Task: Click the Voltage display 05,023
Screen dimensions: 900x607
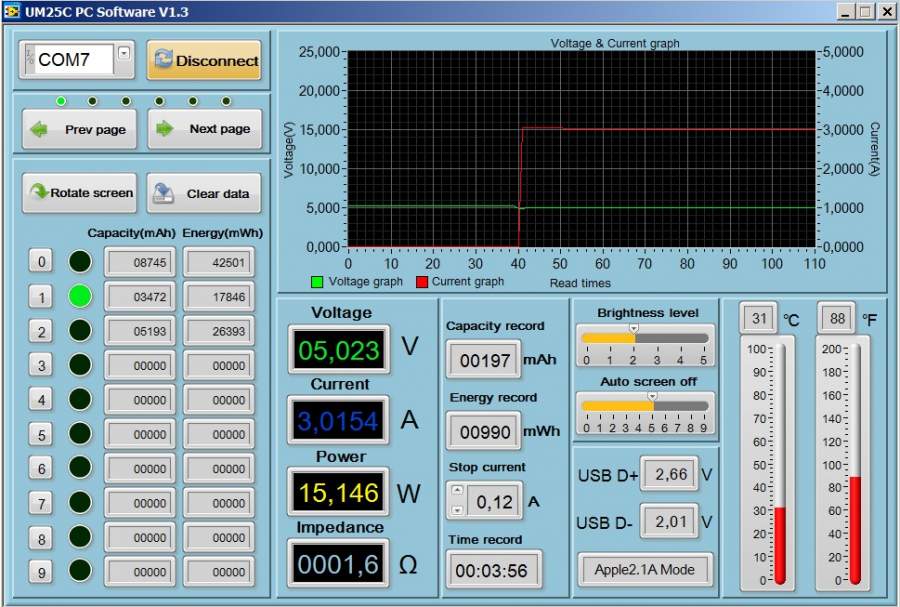Action: (x=339, y=349)
